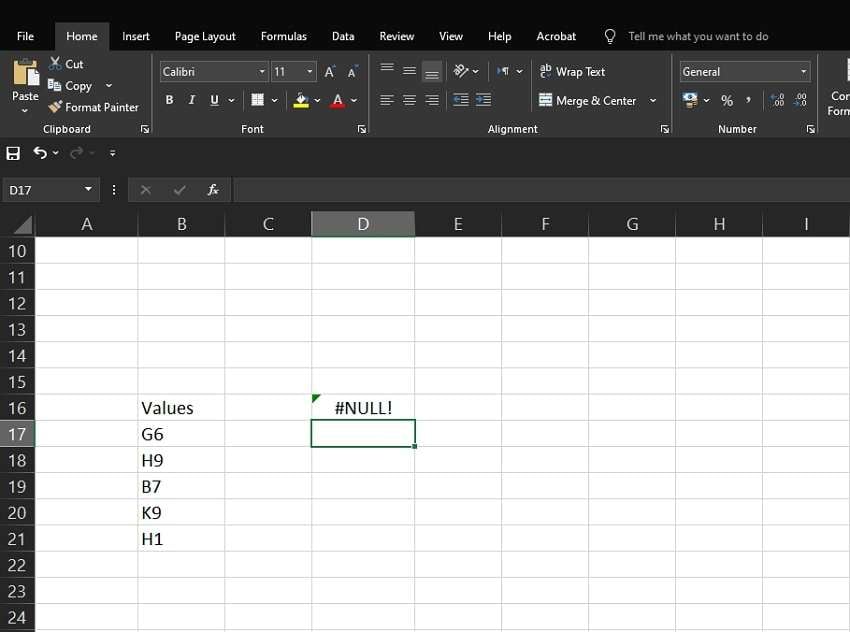
Task: Select column D header
Action: [x=363, y=224]
